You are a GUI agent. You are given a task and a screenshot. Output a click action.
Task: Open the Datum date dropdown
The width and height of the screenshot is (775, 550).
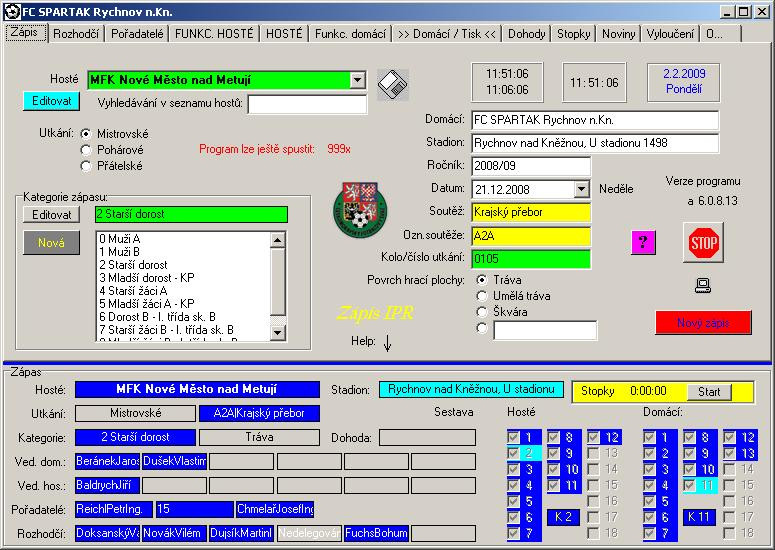tap(582, 189)
